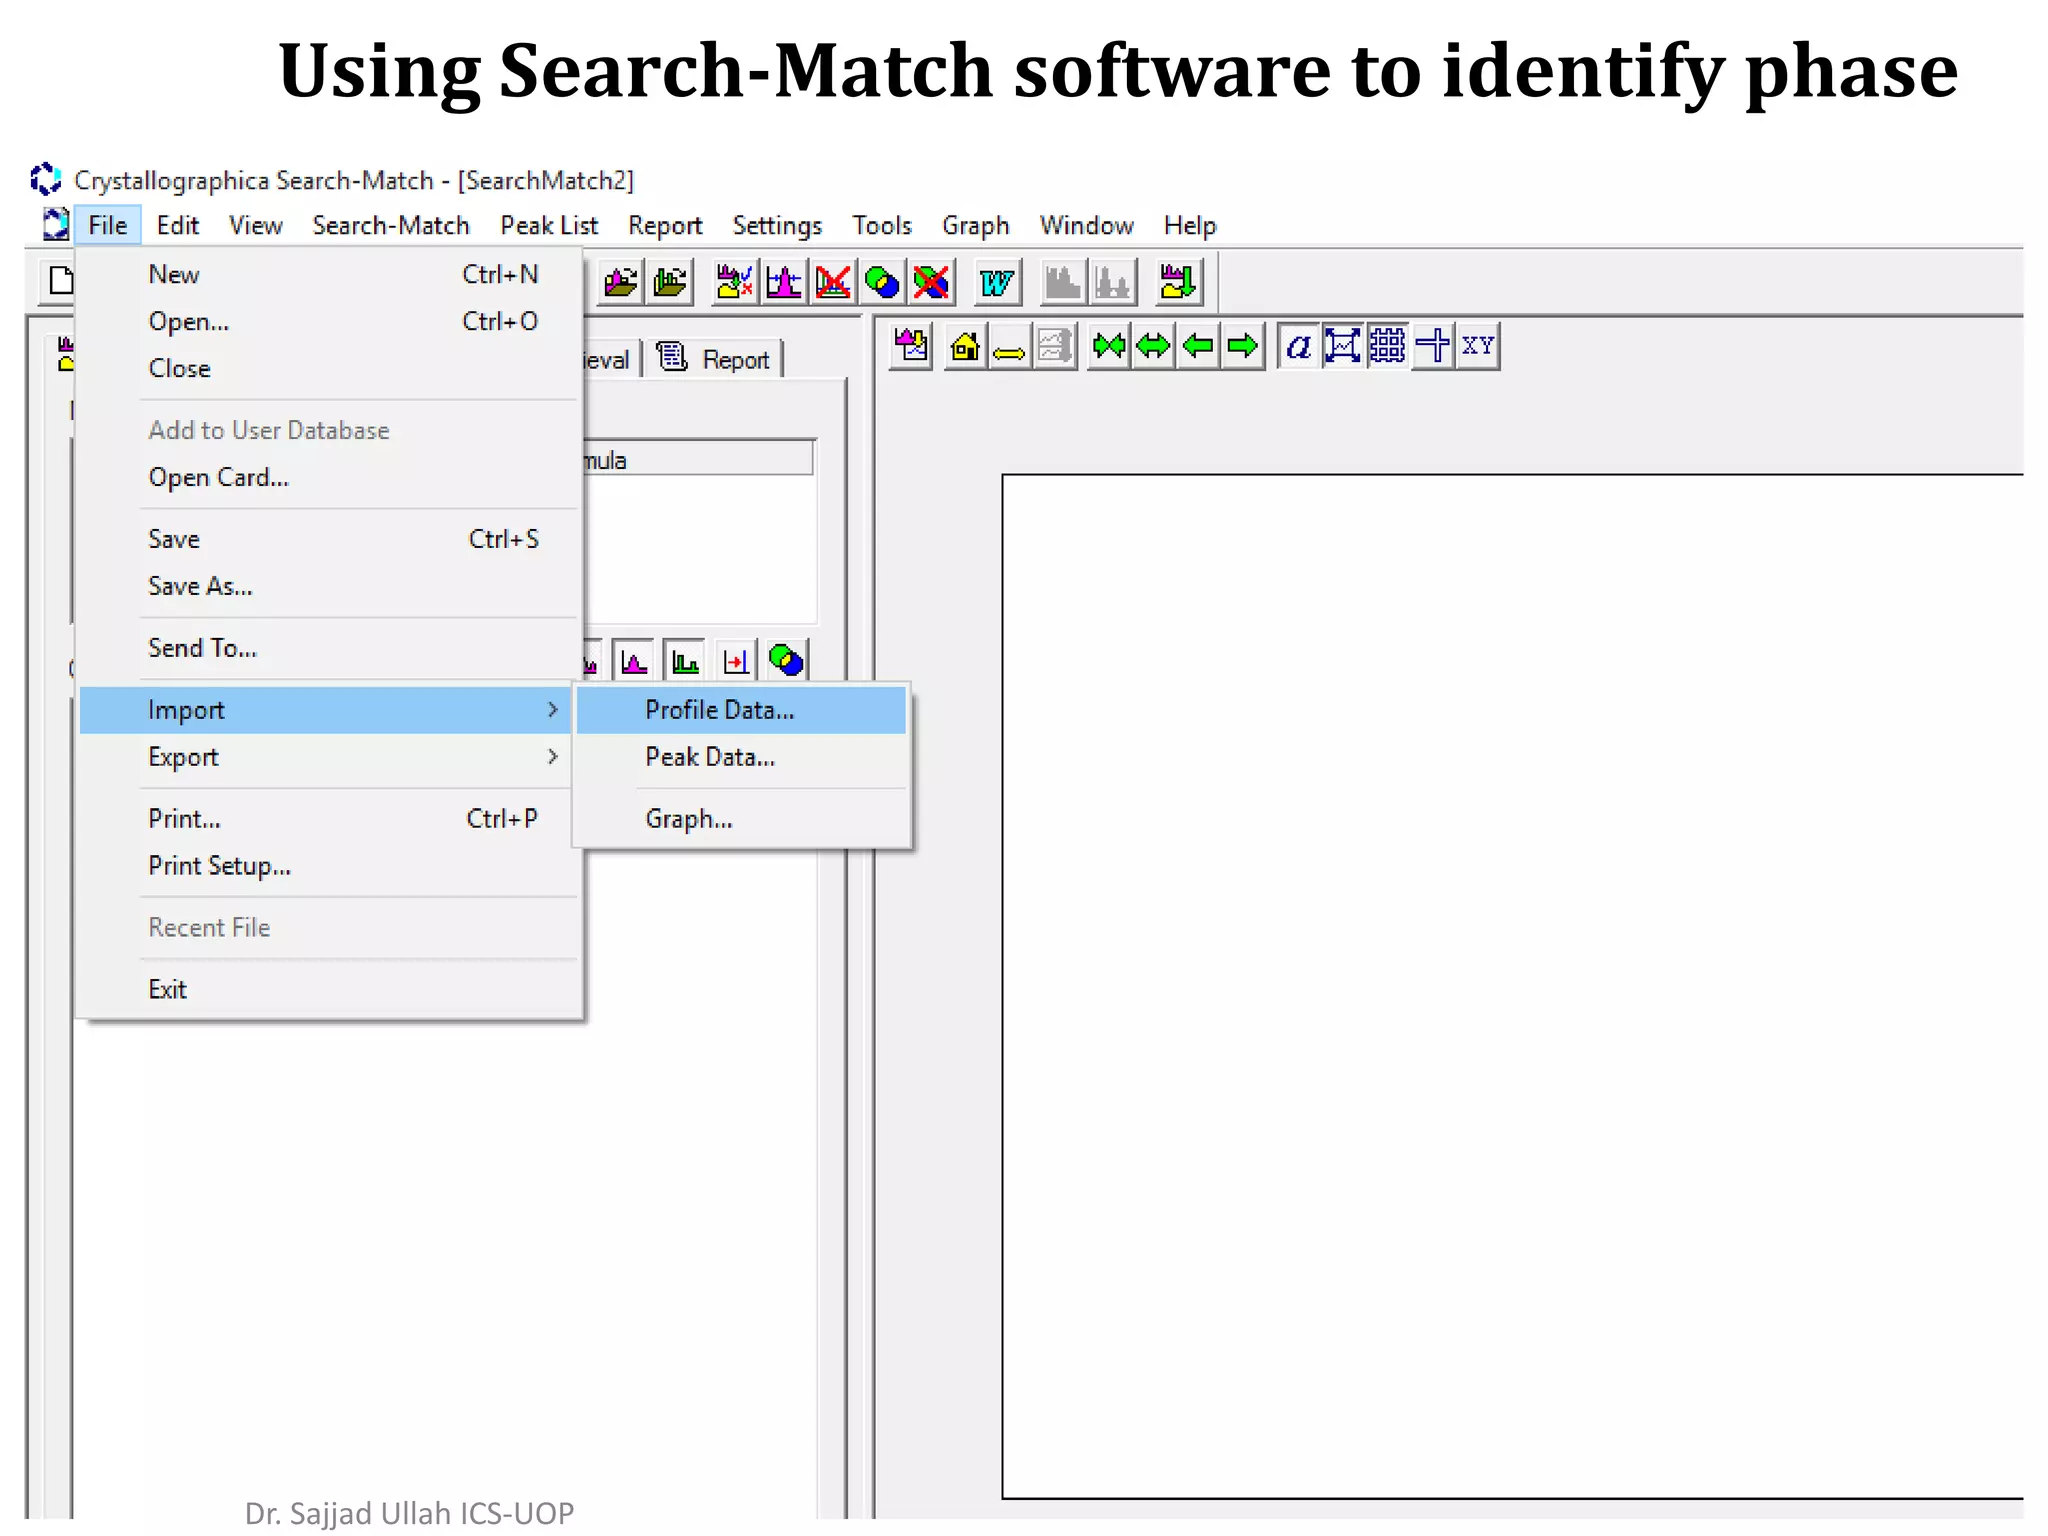The image size is (2048, 1536).
Task: Select Profile Data... in Import submenu
Action: (x=742, y=710)
